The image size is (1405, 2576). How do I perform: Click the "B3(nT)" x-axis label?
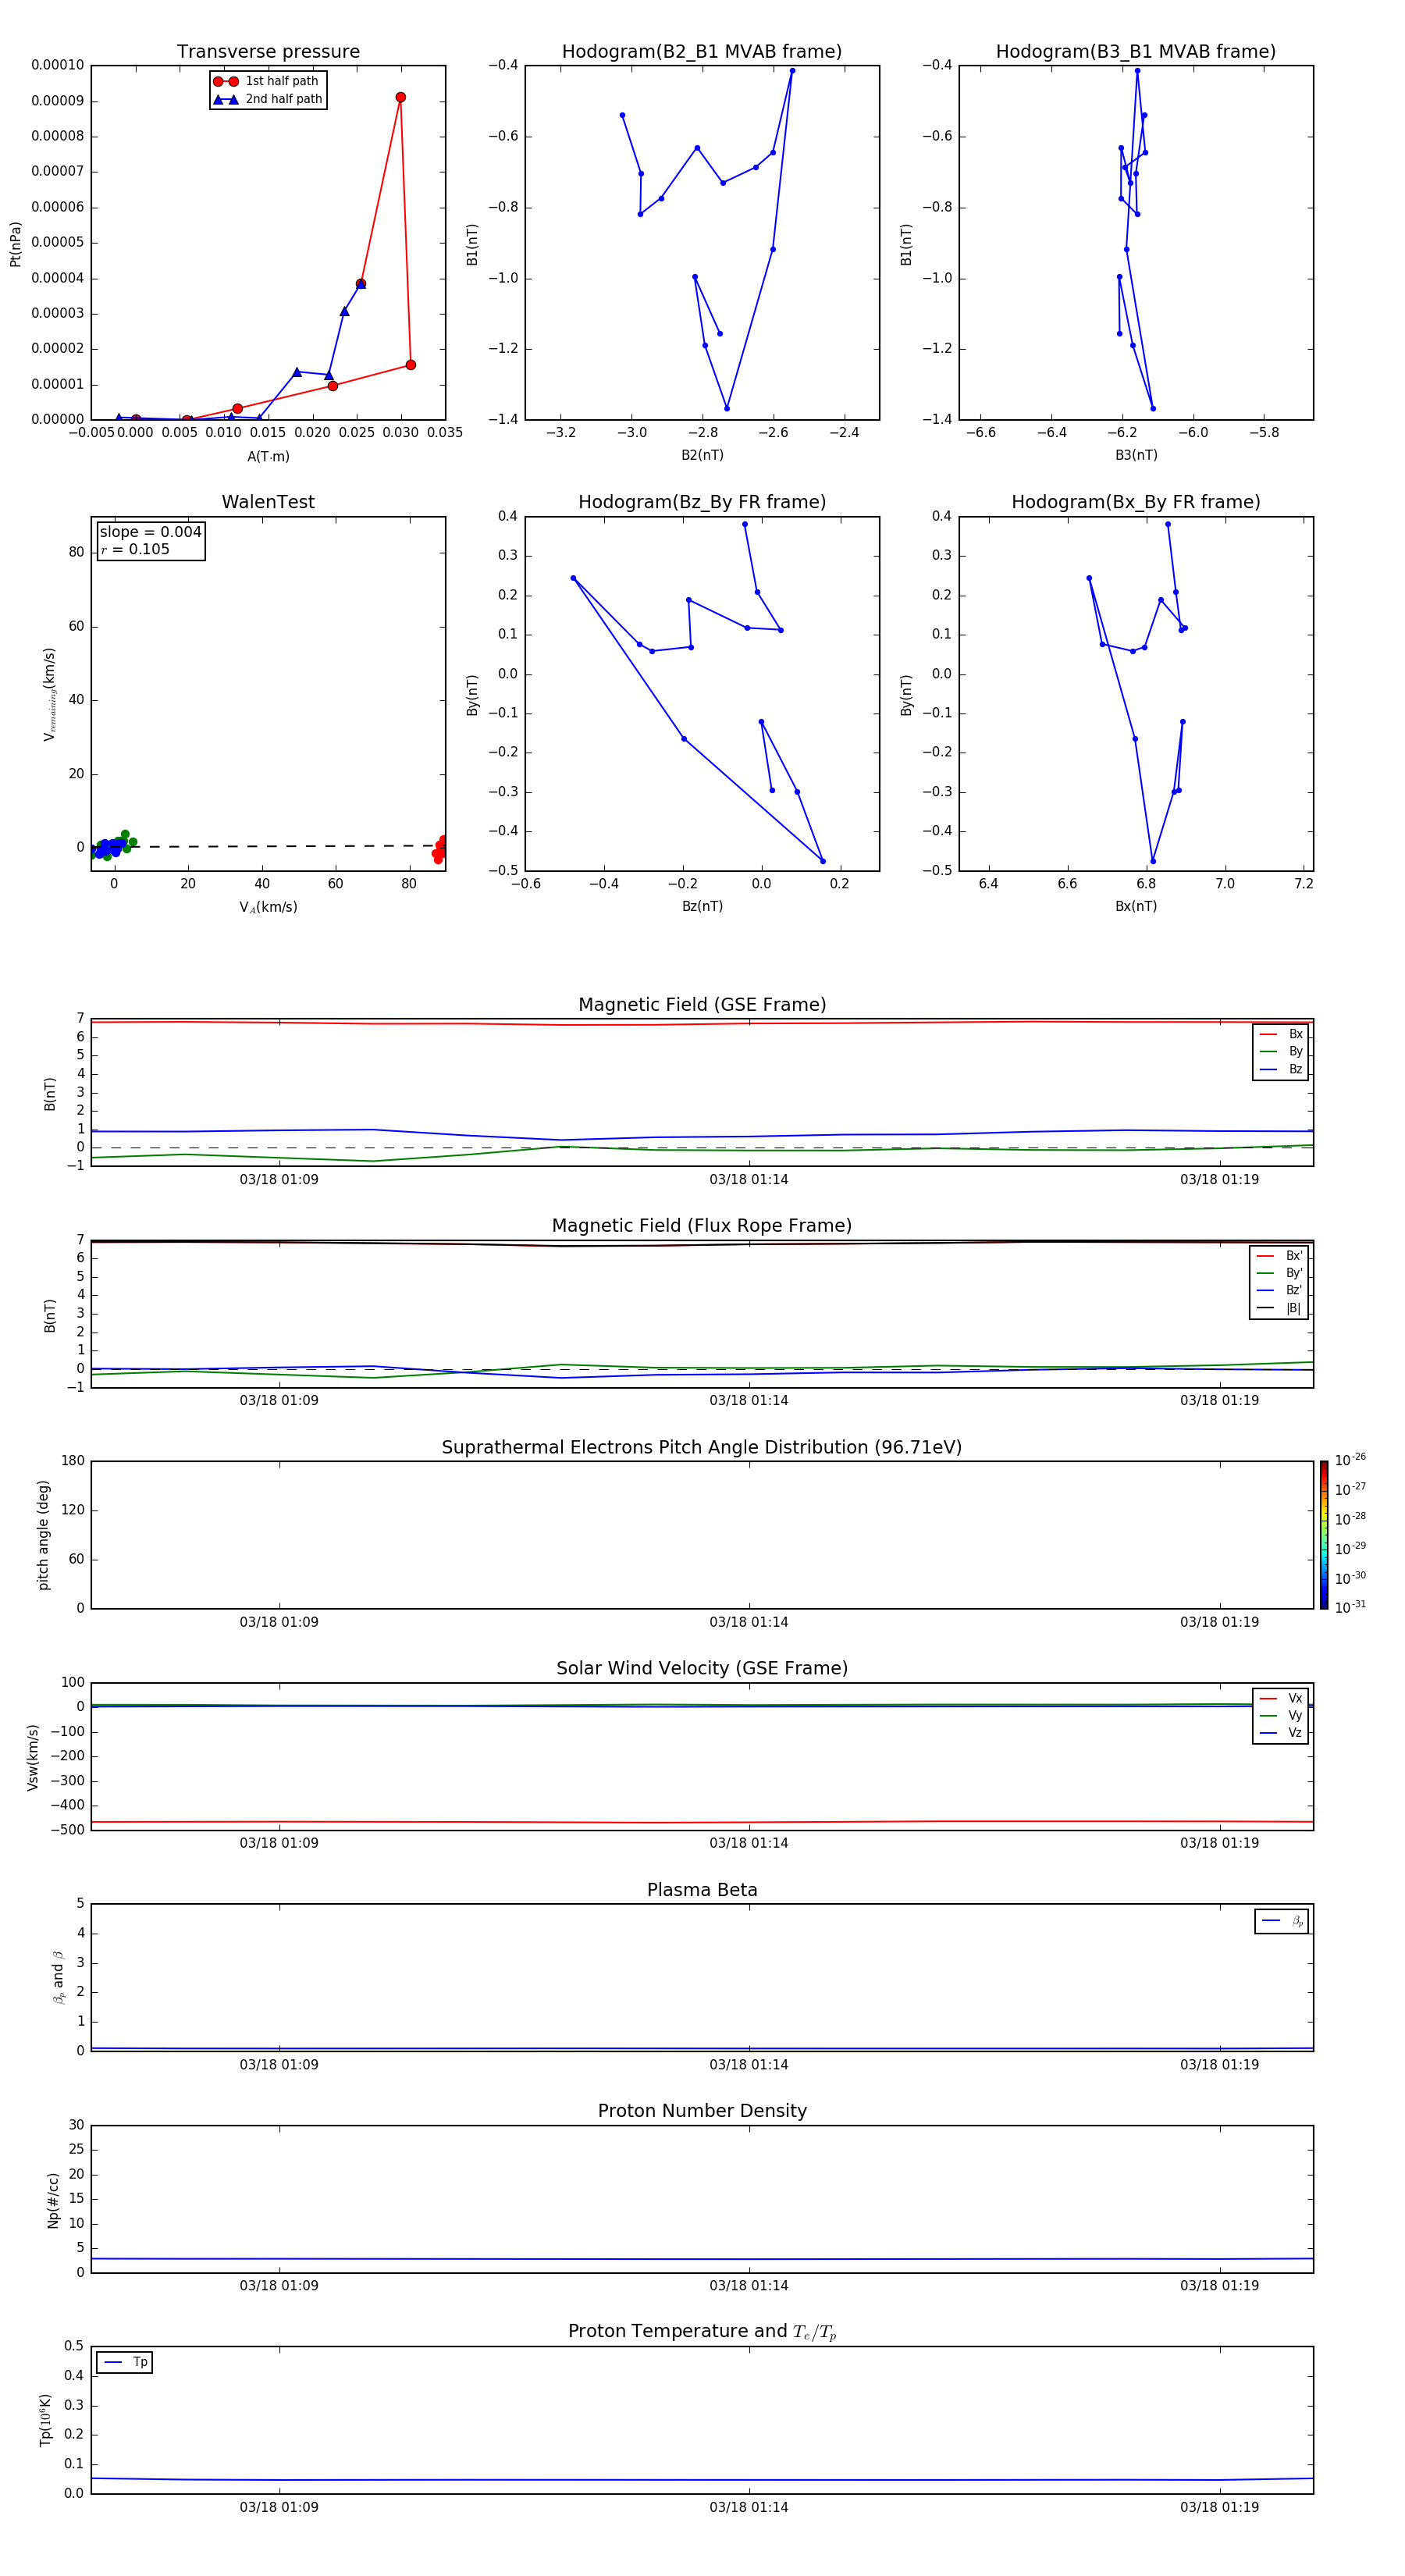click(1136, 455)
